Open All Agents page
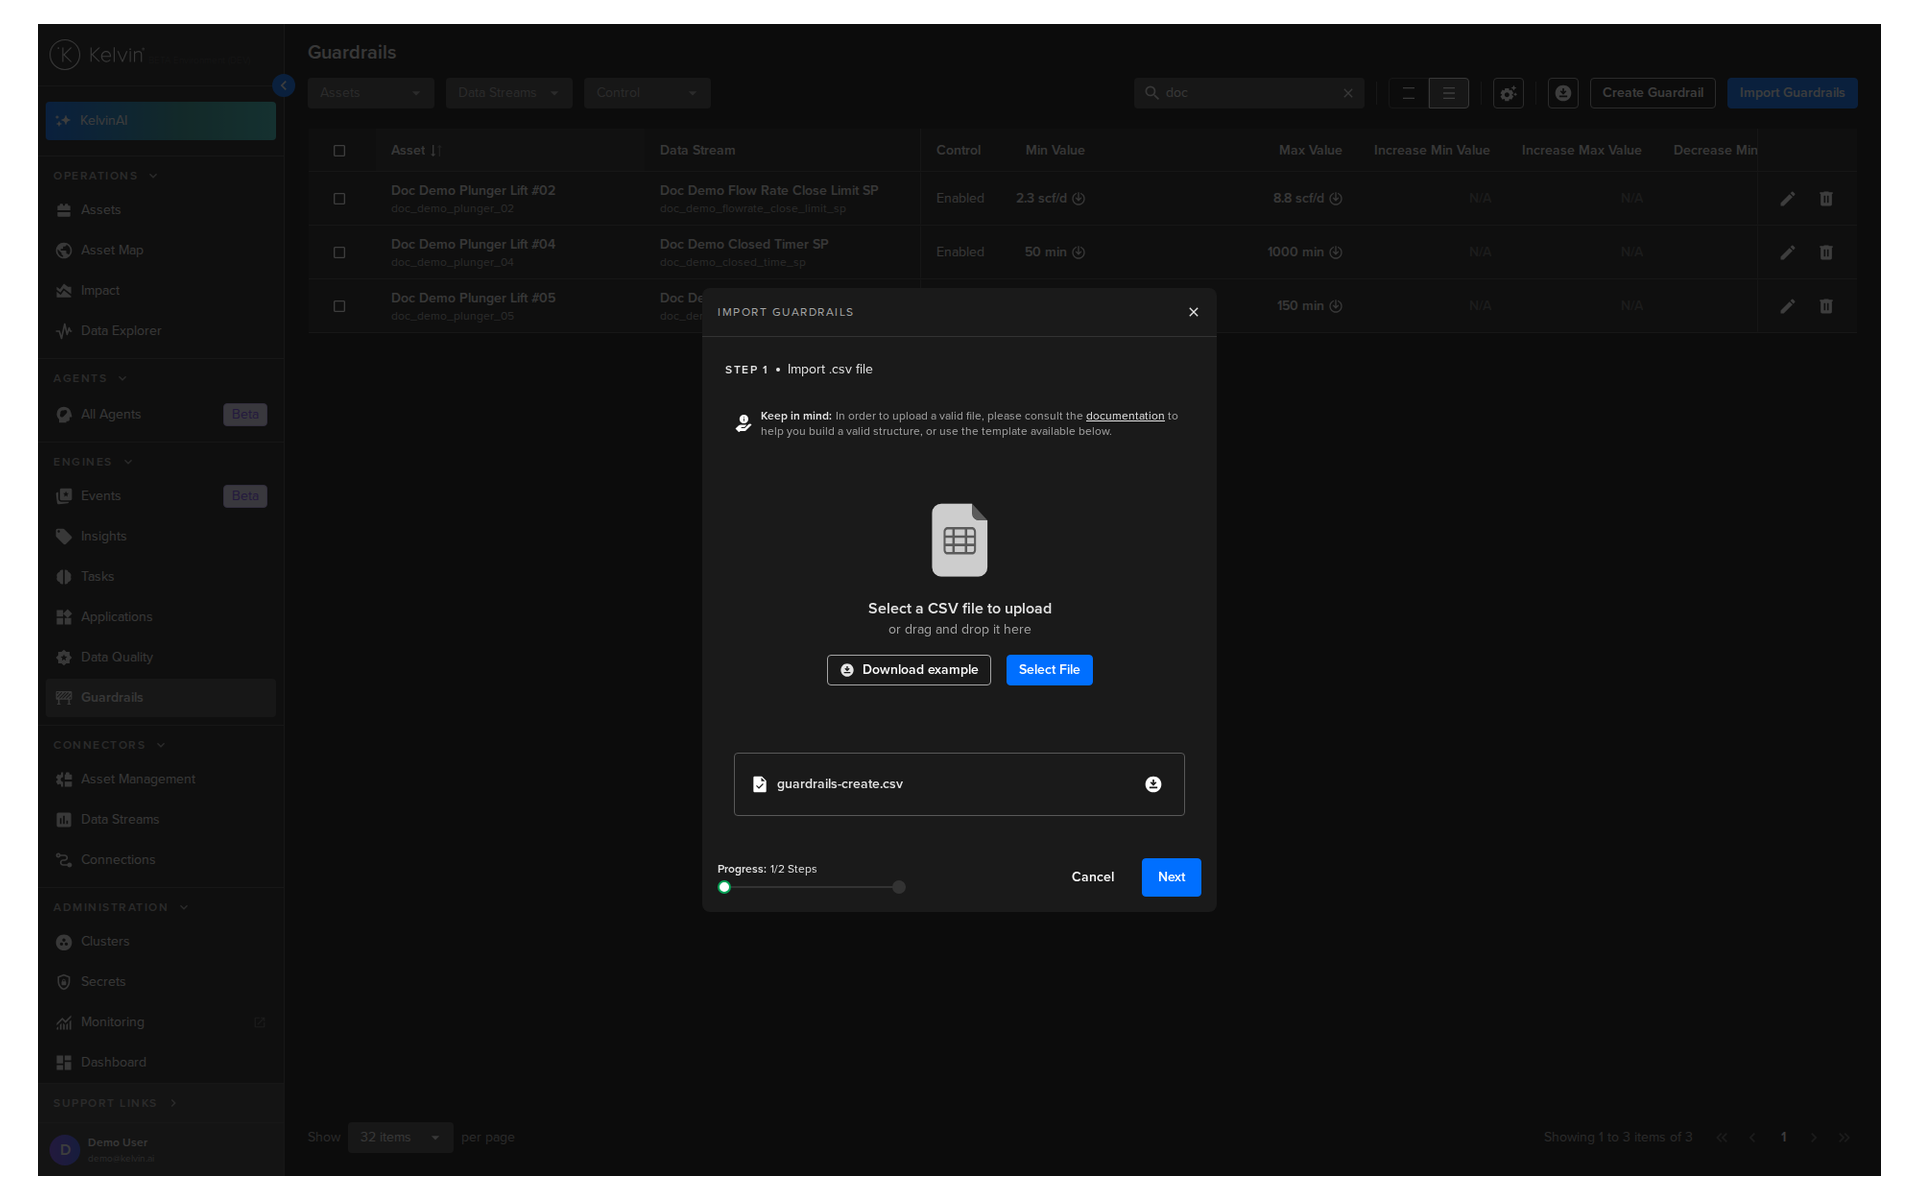Image resolution: width=1920 pixels, height=1200 pixels. [160, 414]
